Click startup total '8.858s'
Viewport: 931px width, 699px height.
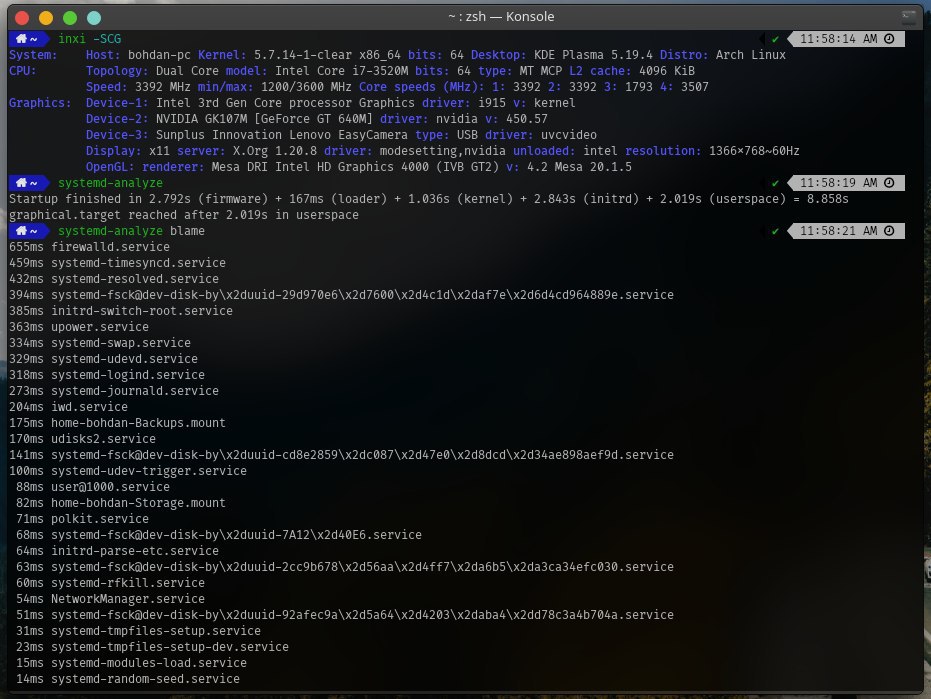(828, 199)
